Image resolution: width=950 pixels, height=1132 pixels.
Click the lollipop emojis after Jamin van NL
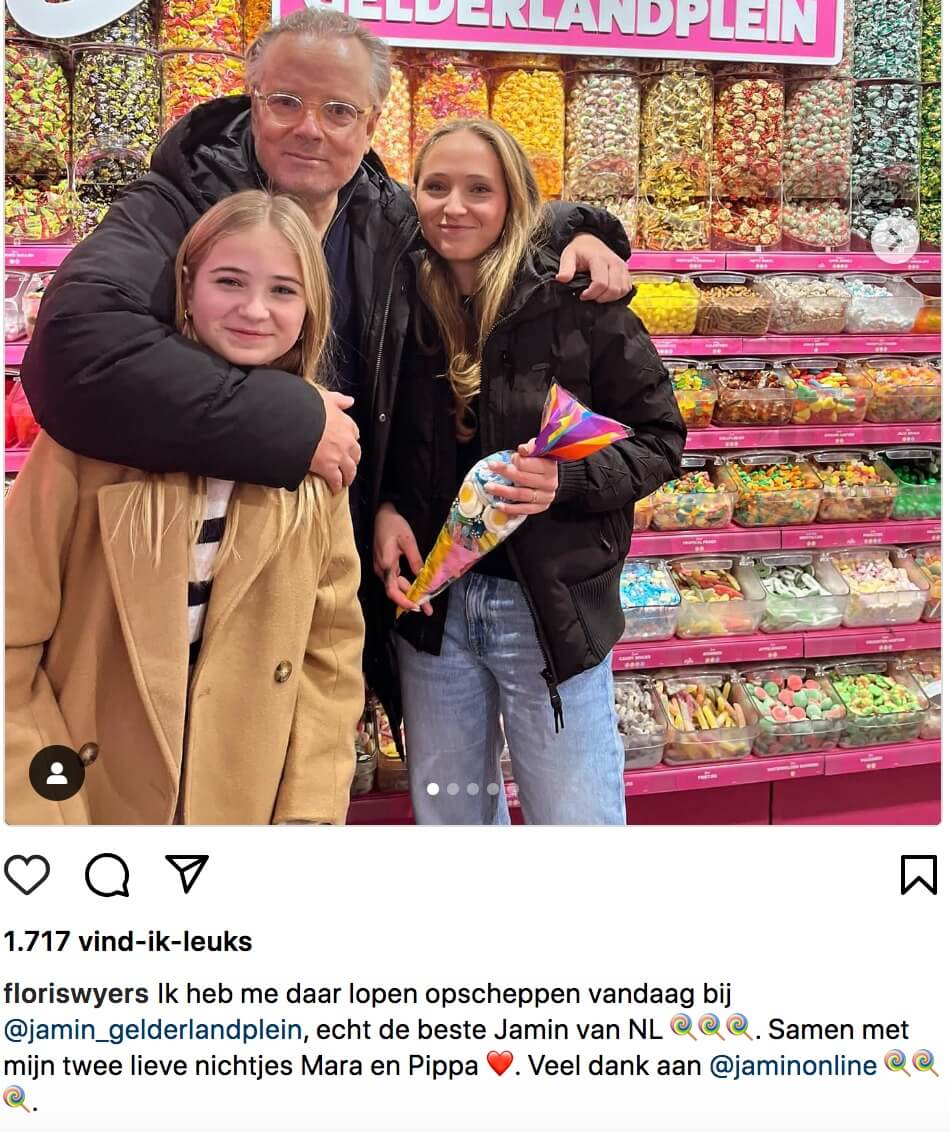tap(712, 1028)
